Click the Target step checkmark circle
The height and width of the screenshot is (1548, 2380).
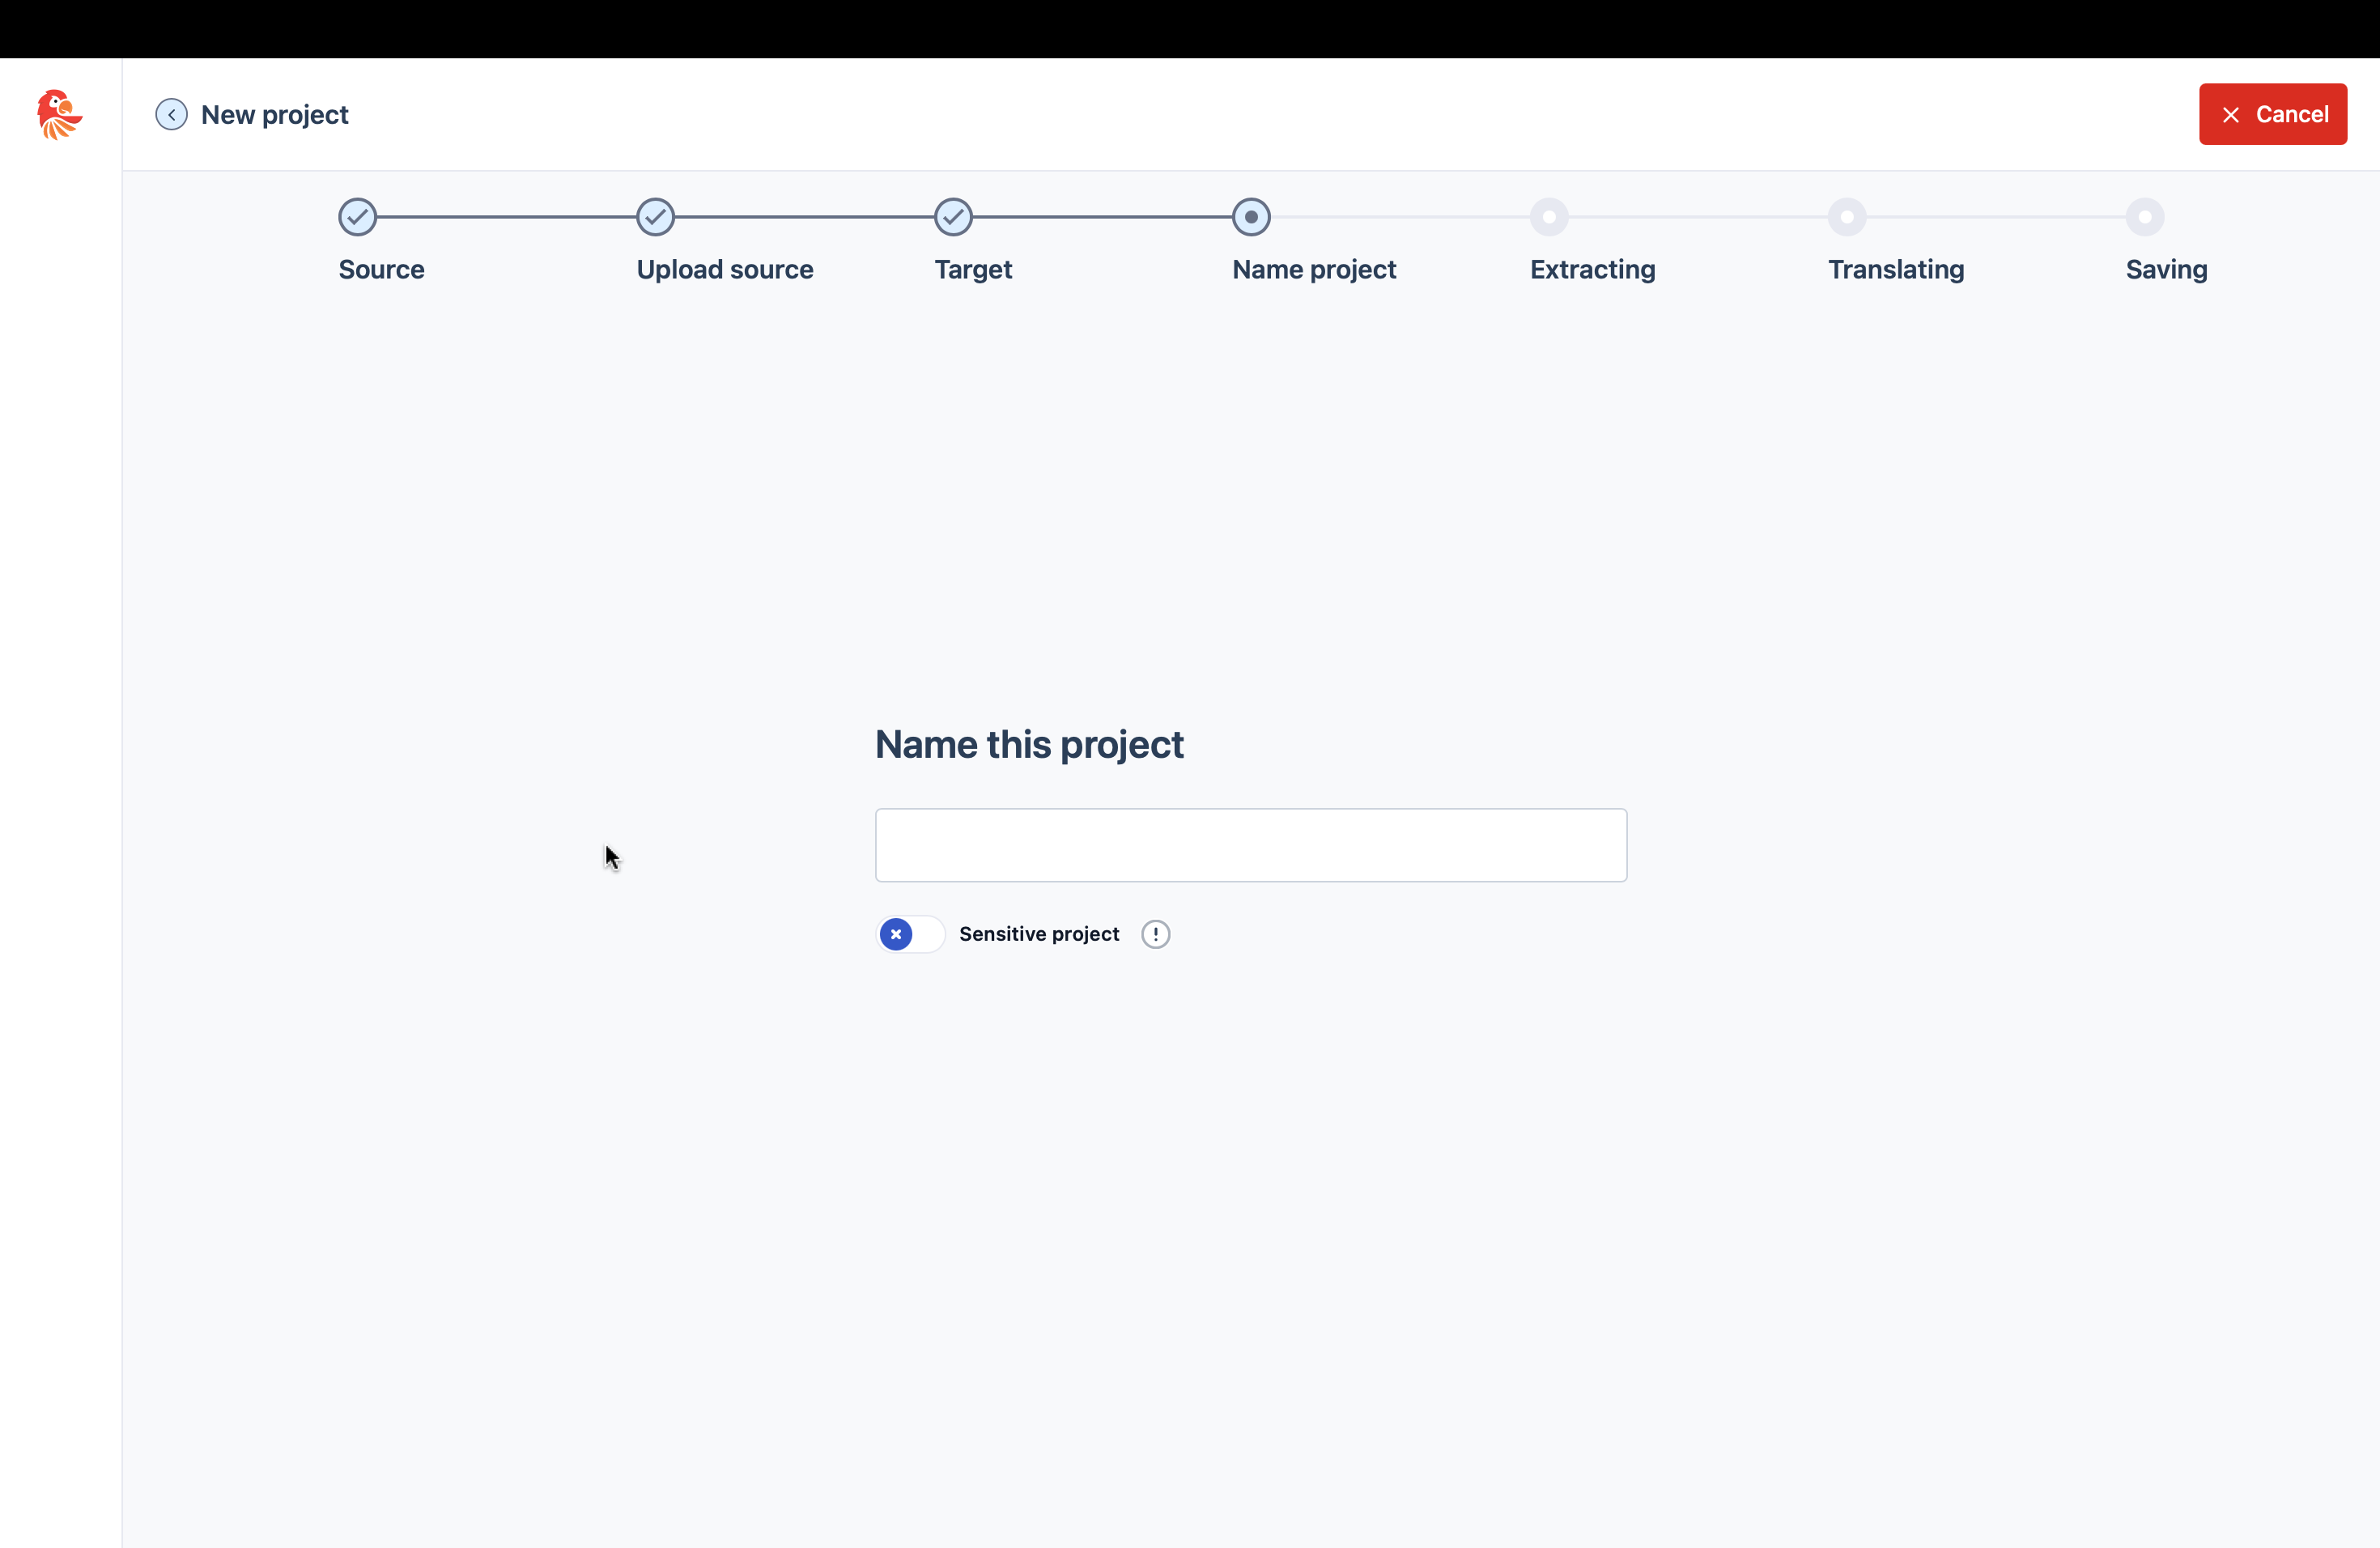pos(953,217)
